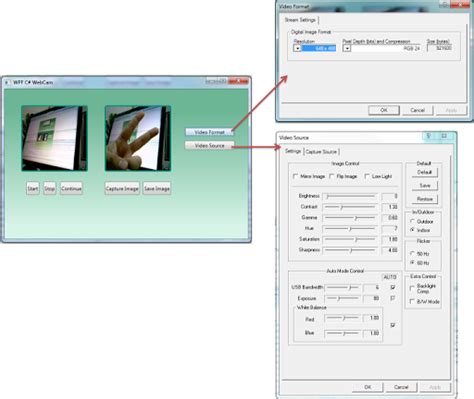Click the Default button in Video Source

coord(425,172)
